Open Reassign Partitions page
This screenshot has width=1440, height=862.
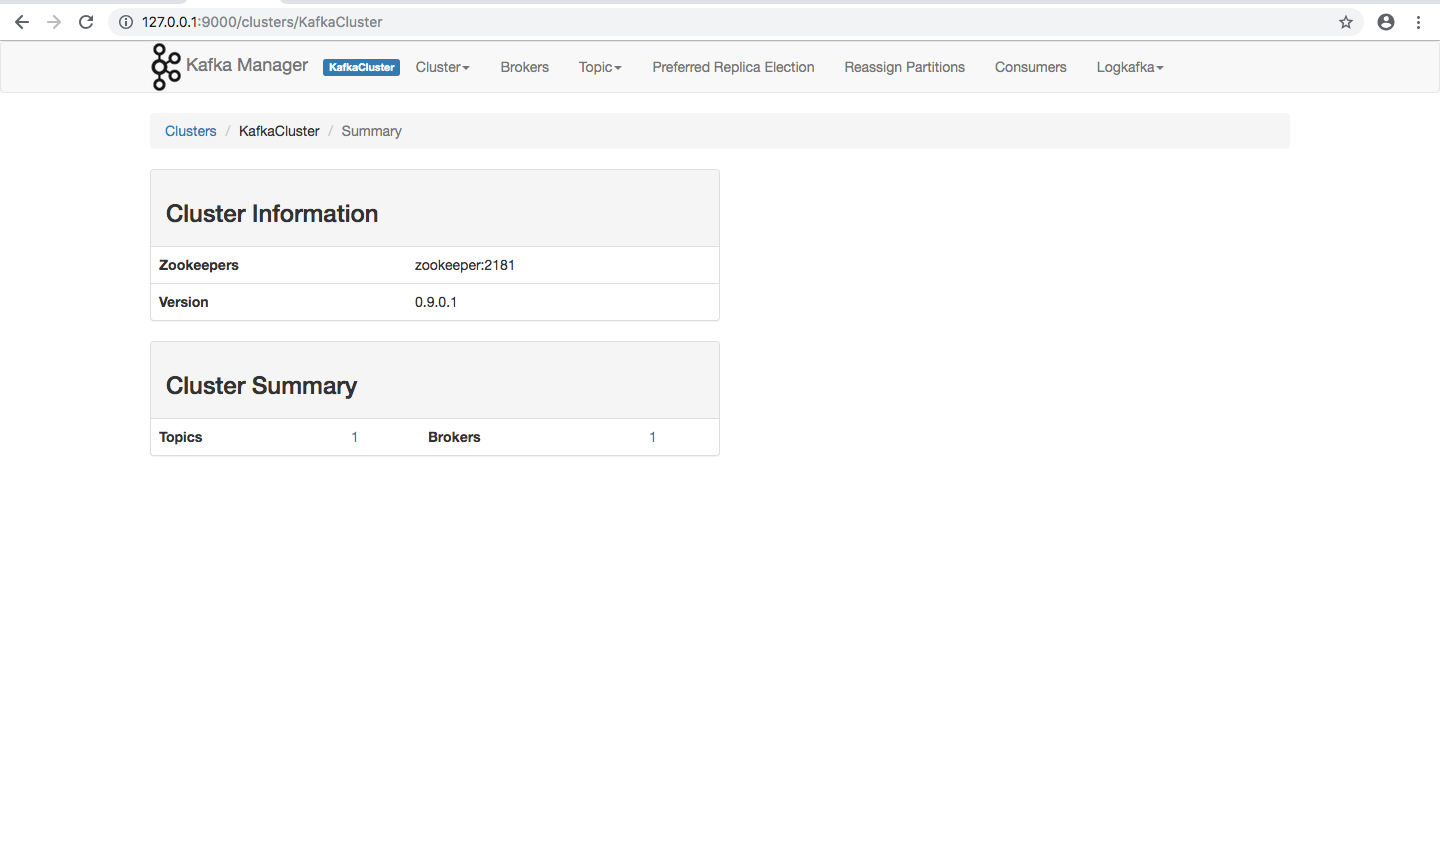pos(904,67)
